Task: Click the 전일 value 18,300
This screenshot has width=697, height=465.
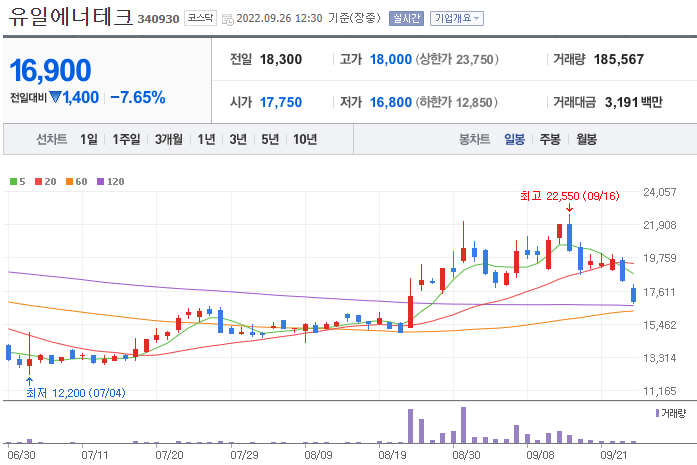Action: point(280,59)
